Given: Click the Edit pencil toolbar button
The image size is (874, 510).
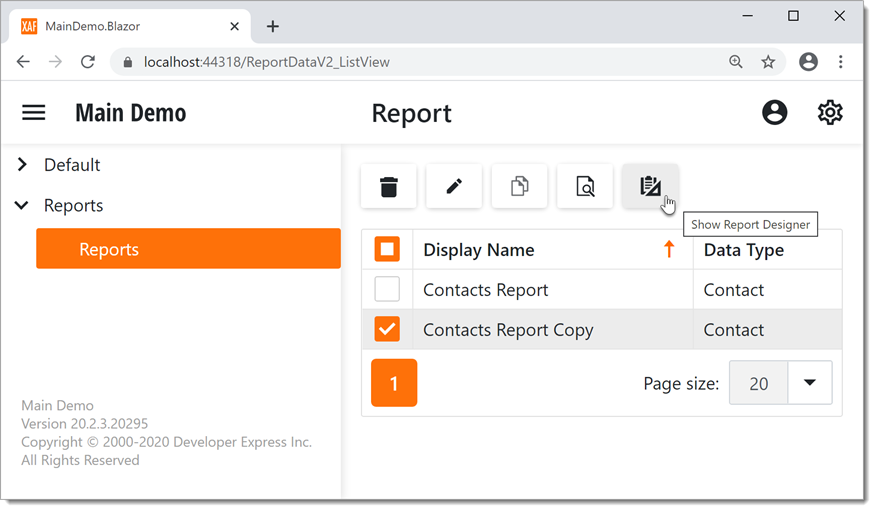Looking at the screenshot, I should (454, 186).
